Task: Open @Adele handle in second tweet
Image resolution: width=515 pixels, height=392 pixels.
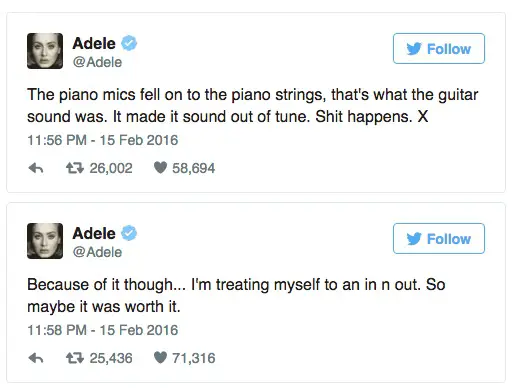Action: pyautogui.click(x=97, y=252)
